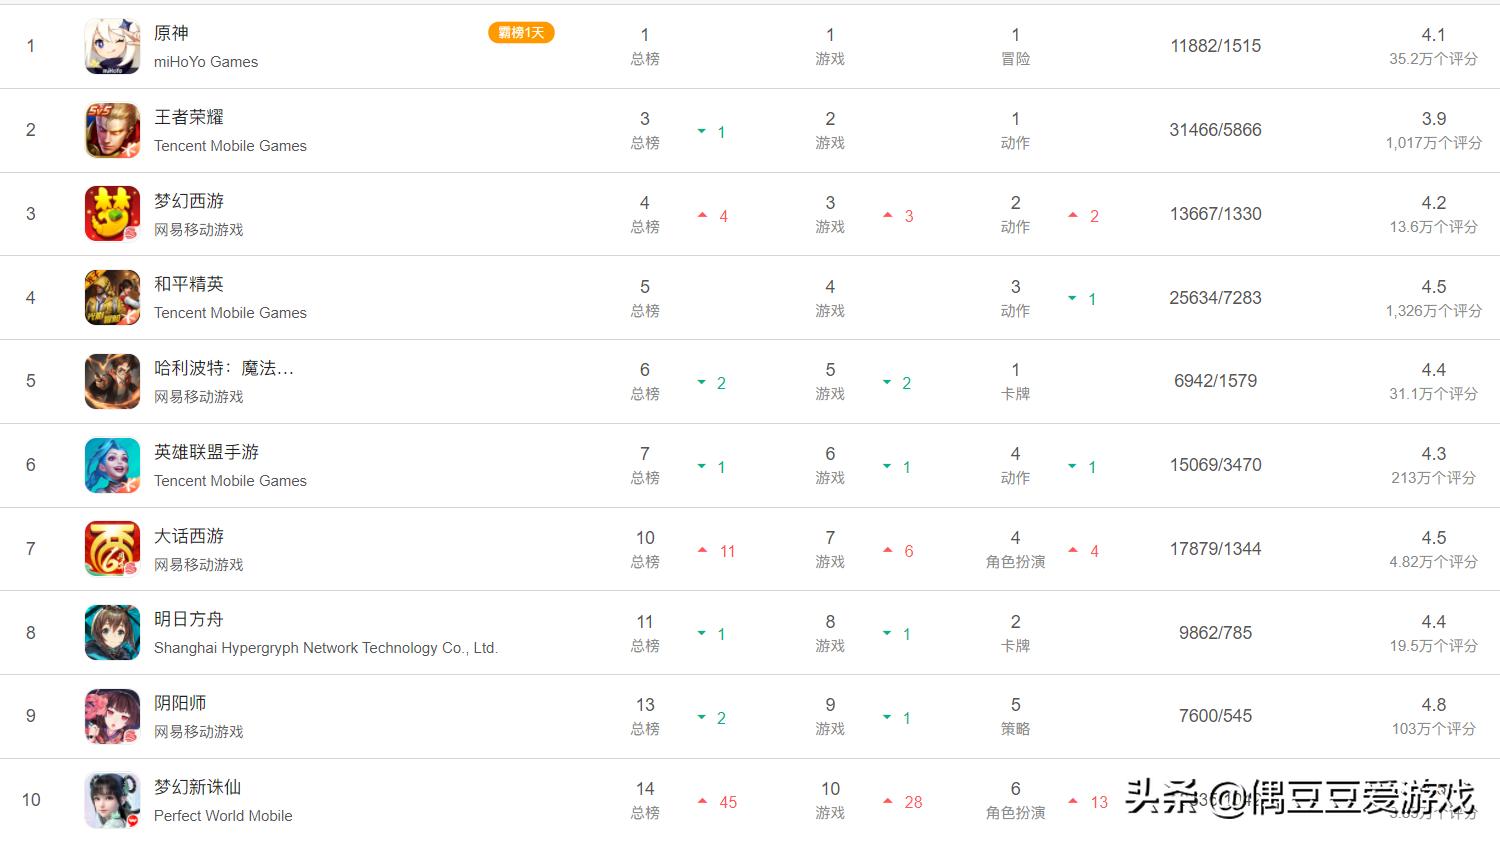The width and height of the screenshot is (1500, 841).
Task: Click the 哈利波特：魔法… game title
Action: pyautogui.click(x=224, y=368)
